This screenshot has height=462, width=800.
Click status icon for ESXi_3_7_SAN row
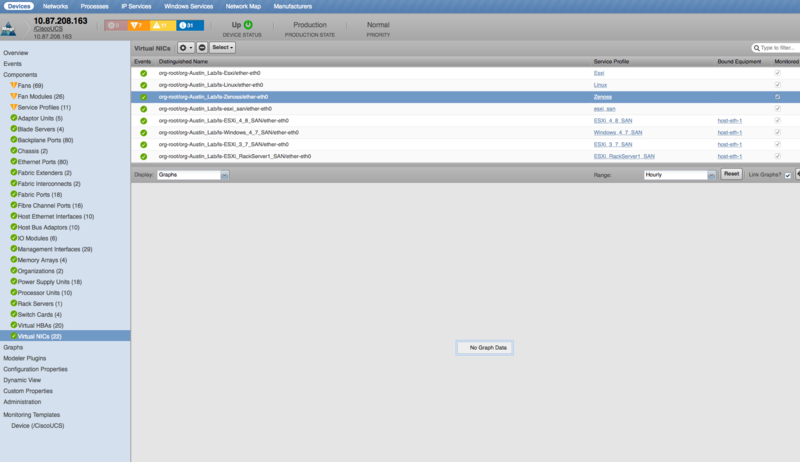[143, 145]
